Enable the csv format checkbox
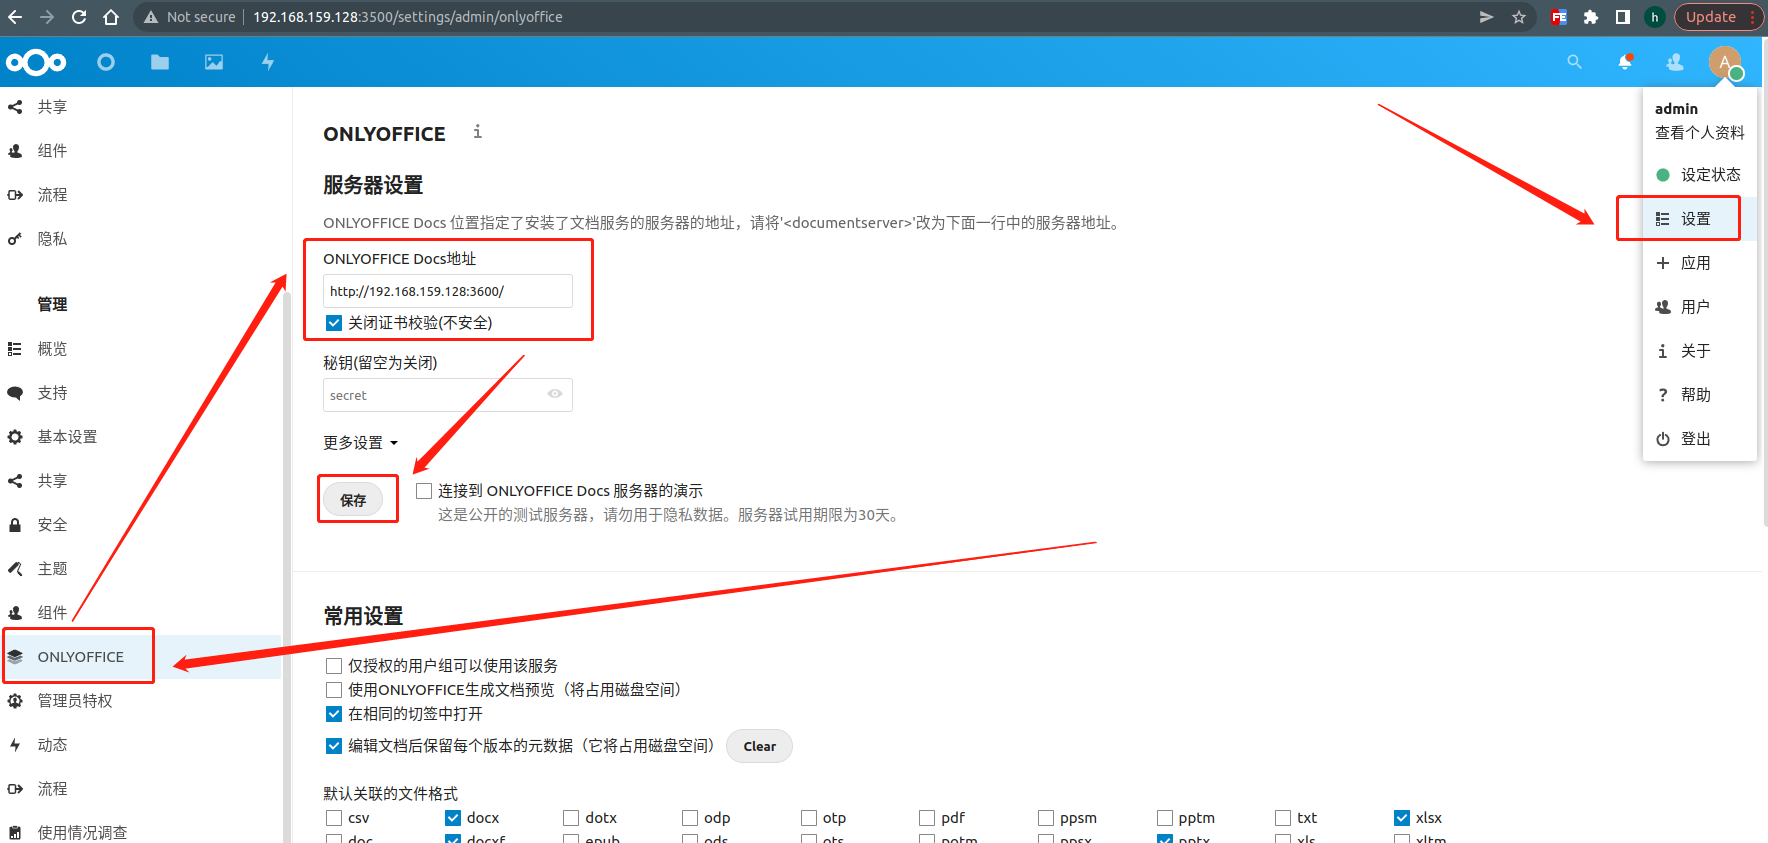This screenshot has height=843, width=1768. [x=334, y=818]
